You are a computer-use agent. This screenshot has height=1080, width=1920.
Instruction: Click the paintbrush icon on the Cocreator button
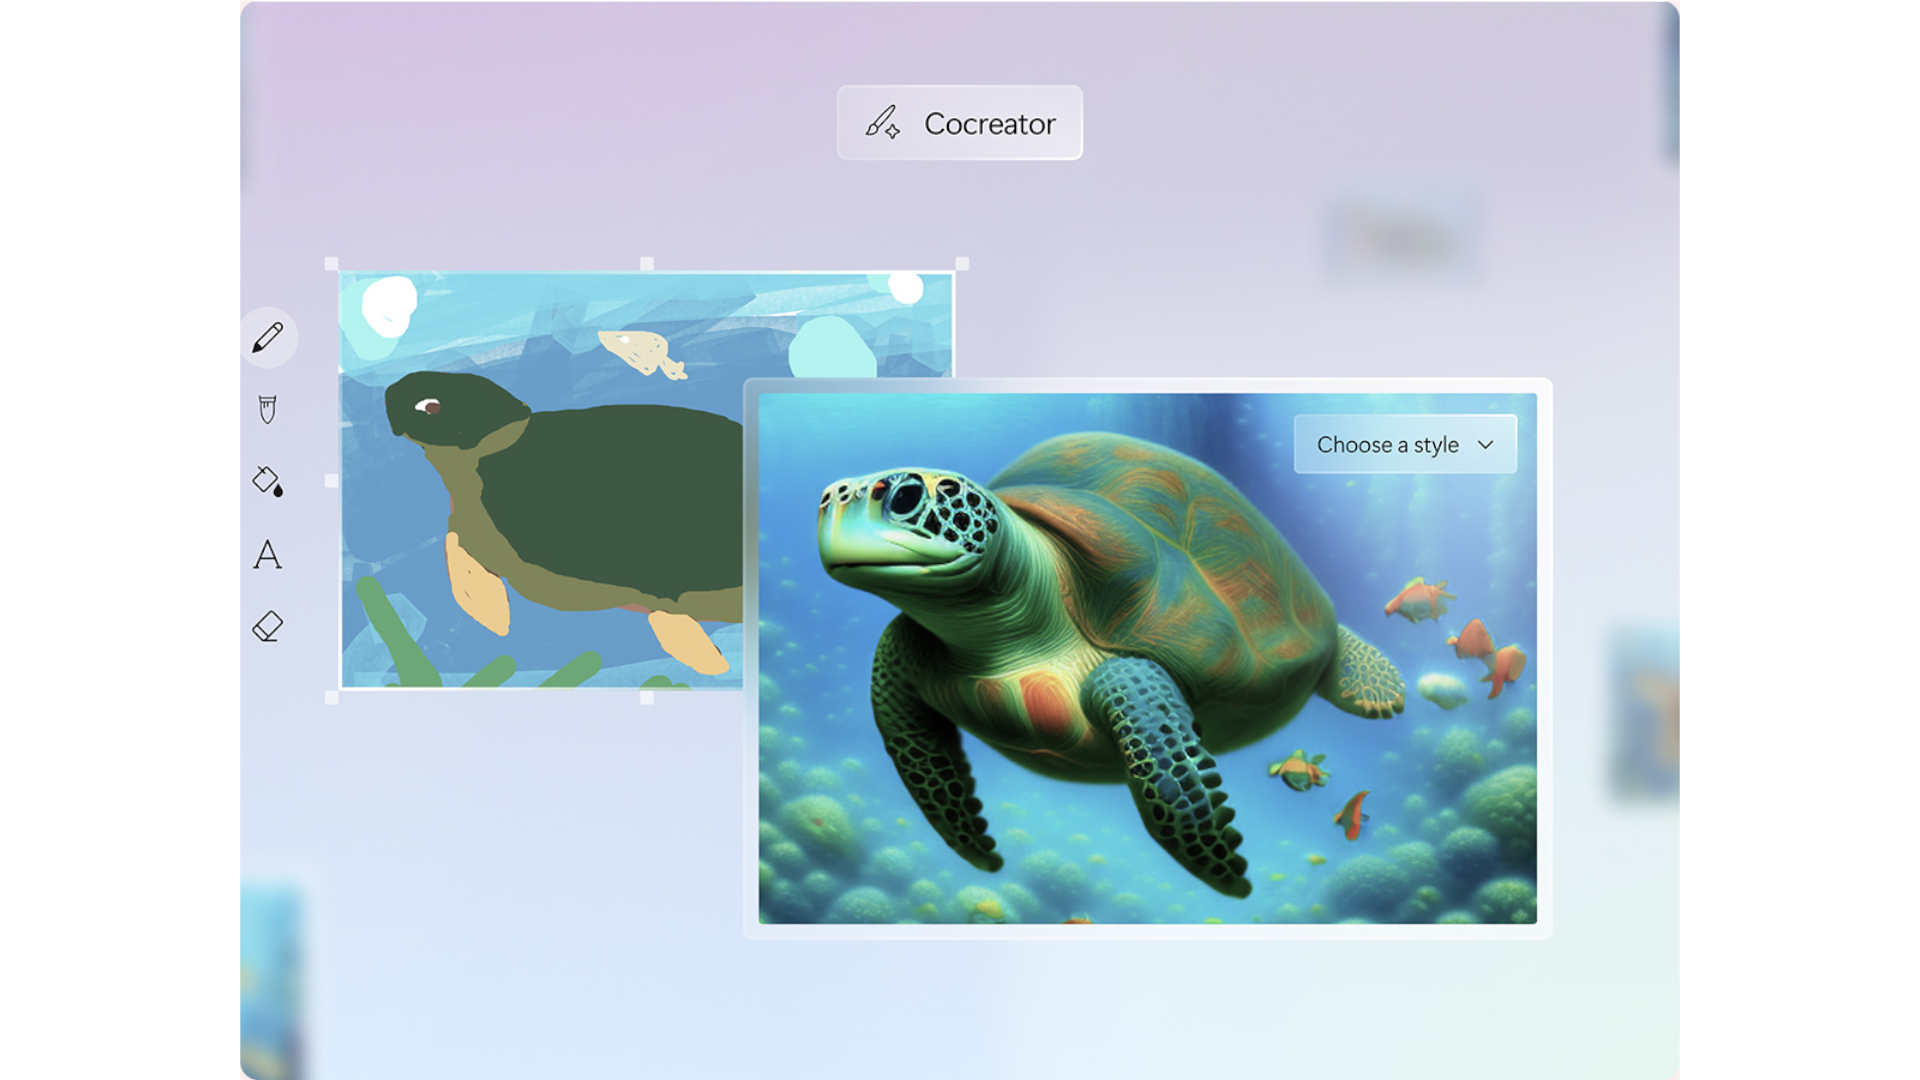[883, 123]
